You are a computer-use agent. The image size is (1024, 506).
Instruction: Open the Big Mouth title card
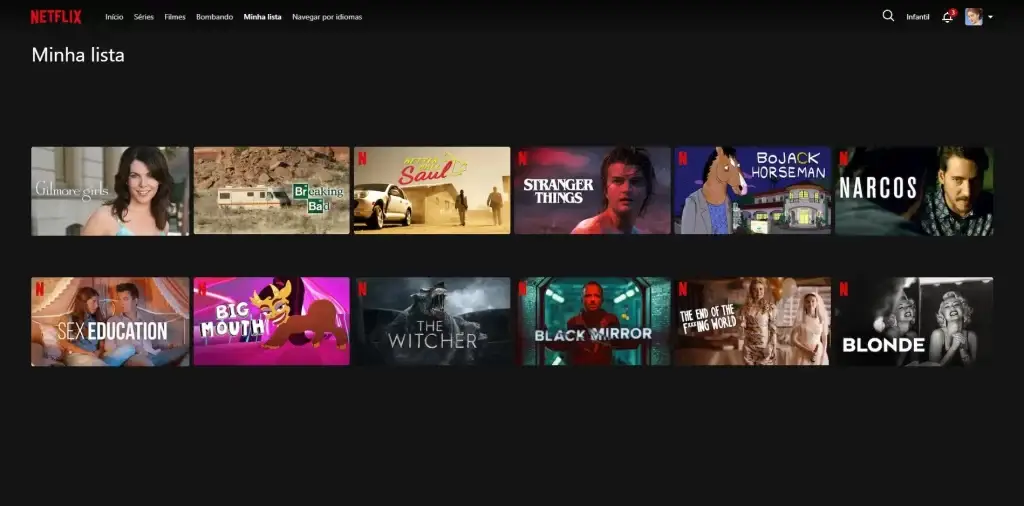(272, 321)
